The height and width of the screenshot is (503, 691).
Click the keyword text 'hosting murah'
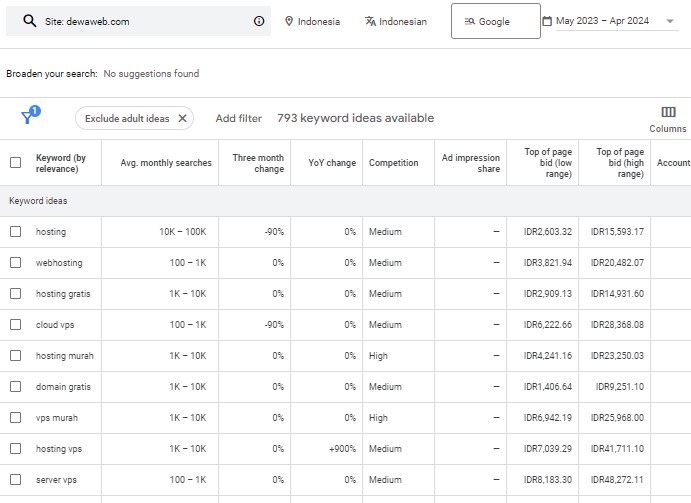point(65,356)
